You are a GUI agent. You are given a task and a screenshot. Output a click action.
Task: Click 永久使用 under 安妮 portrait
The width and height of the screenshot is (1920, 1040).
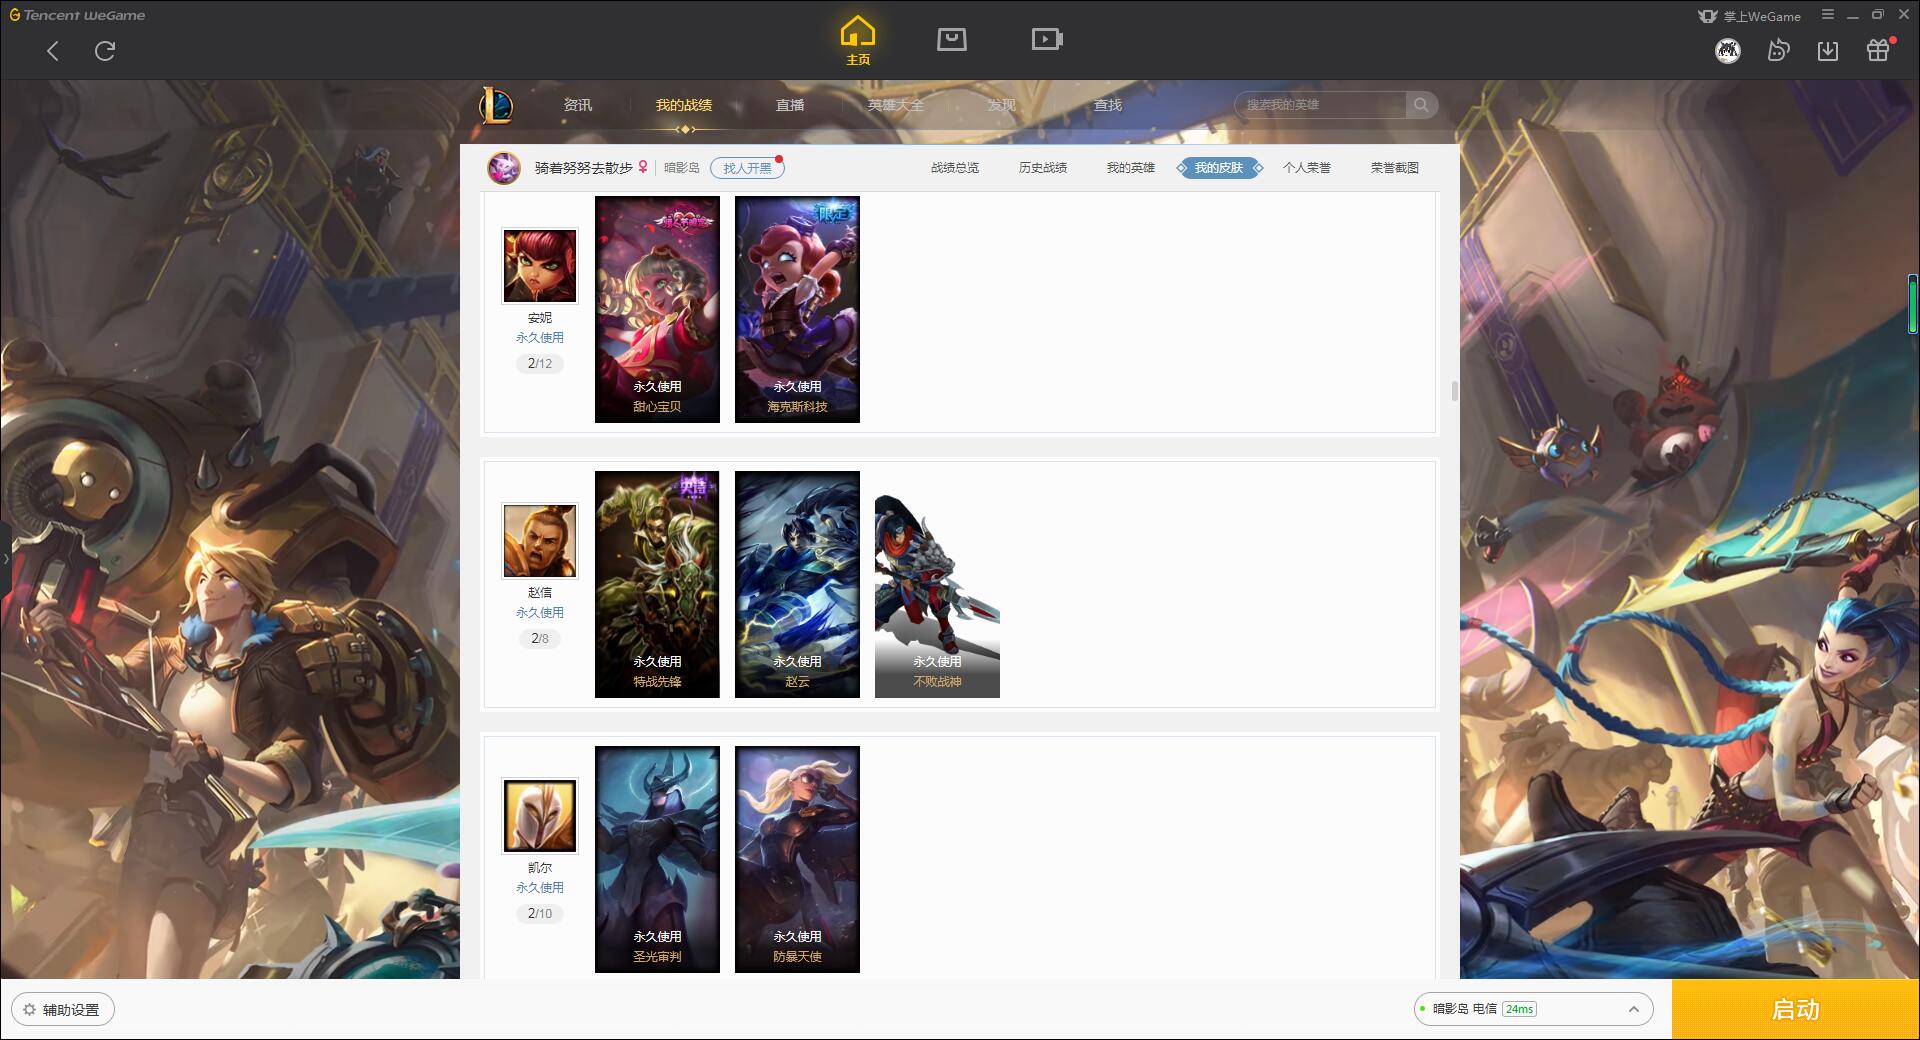pos(540,338)
